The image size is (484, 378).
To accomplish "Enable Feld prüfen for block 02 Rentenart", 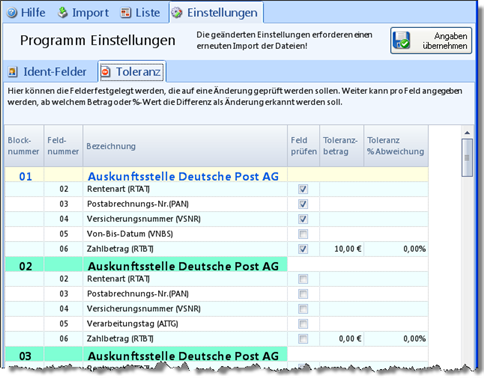I will (303, 279).
